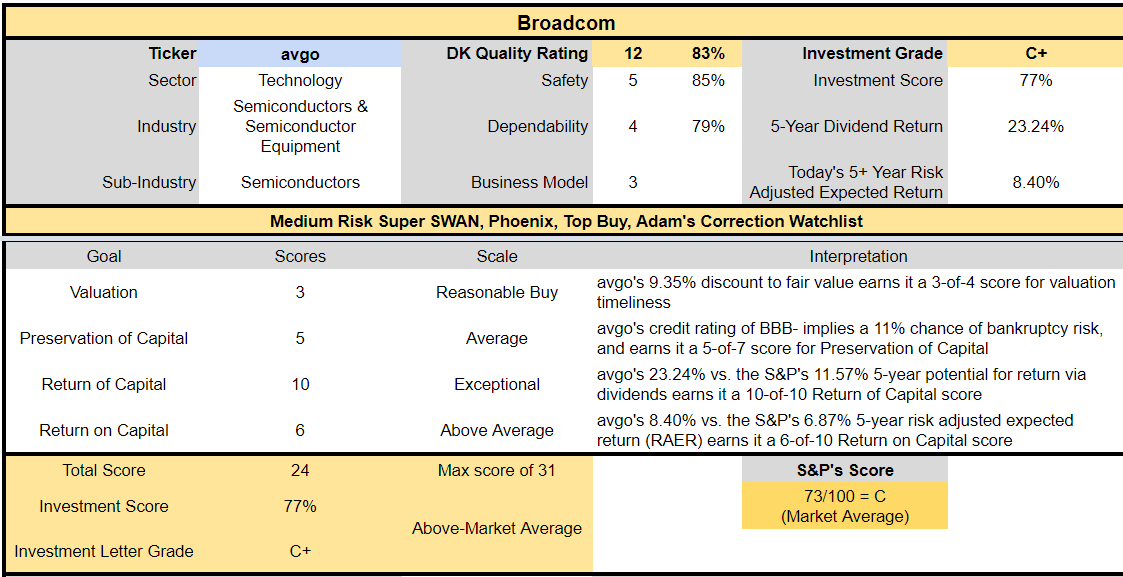Screen dimensions: 1123x577
Task: Click the Broadcom title header
Action: point(566,23)
